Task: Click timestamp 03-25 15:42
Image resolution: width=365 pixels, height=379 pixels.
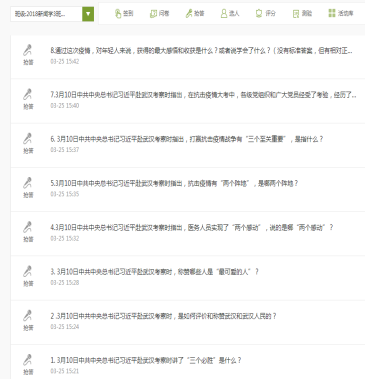Action: [65, 61]
